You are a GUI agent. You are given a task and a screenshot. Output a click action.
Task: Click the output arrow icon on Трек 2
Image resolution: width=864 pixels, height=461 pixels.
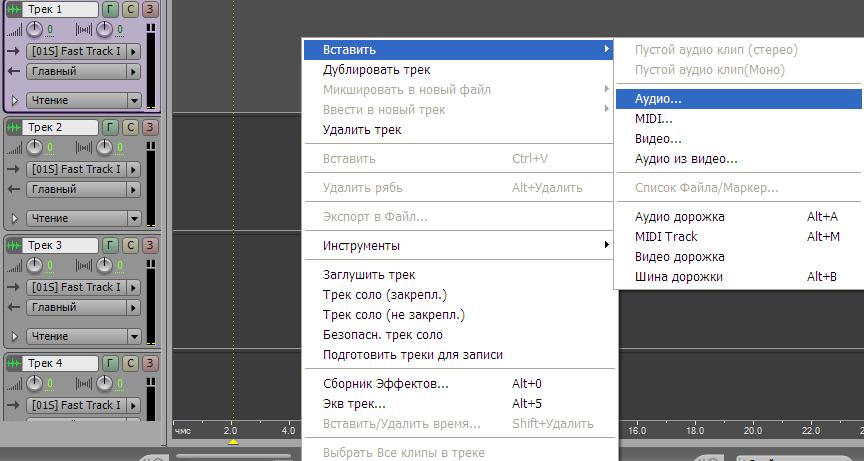click(13, 189)
